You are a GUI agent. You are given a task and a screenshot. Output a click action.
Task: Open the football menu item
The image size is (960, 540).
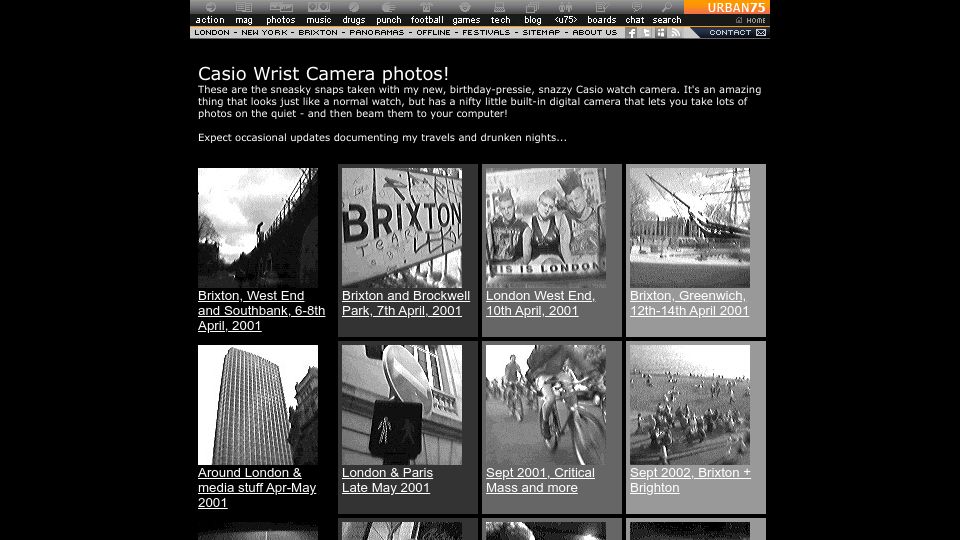coord(427,20)
